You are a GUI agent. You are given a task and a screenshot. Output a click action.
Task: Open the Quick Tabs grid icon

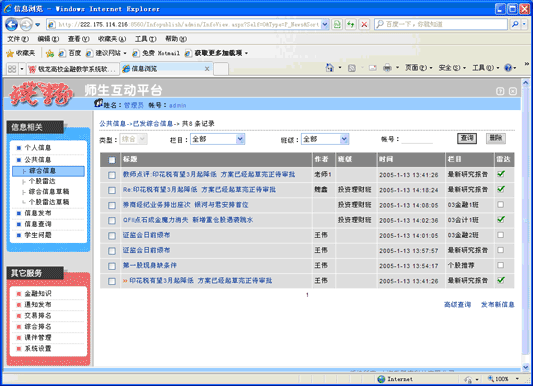[12, 69]
